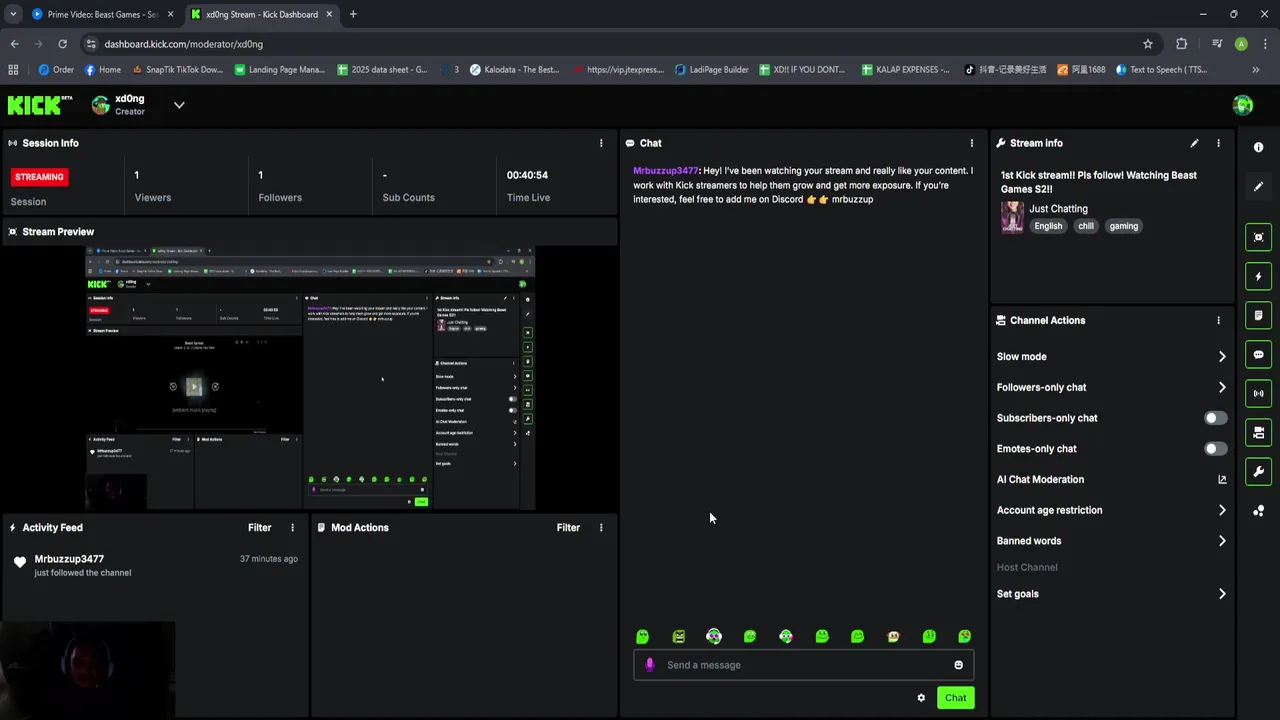Image resolution: width=1280 pixels, height=720 pixels.
Task: Open chat settings gear icon
Action: [921, 698]
